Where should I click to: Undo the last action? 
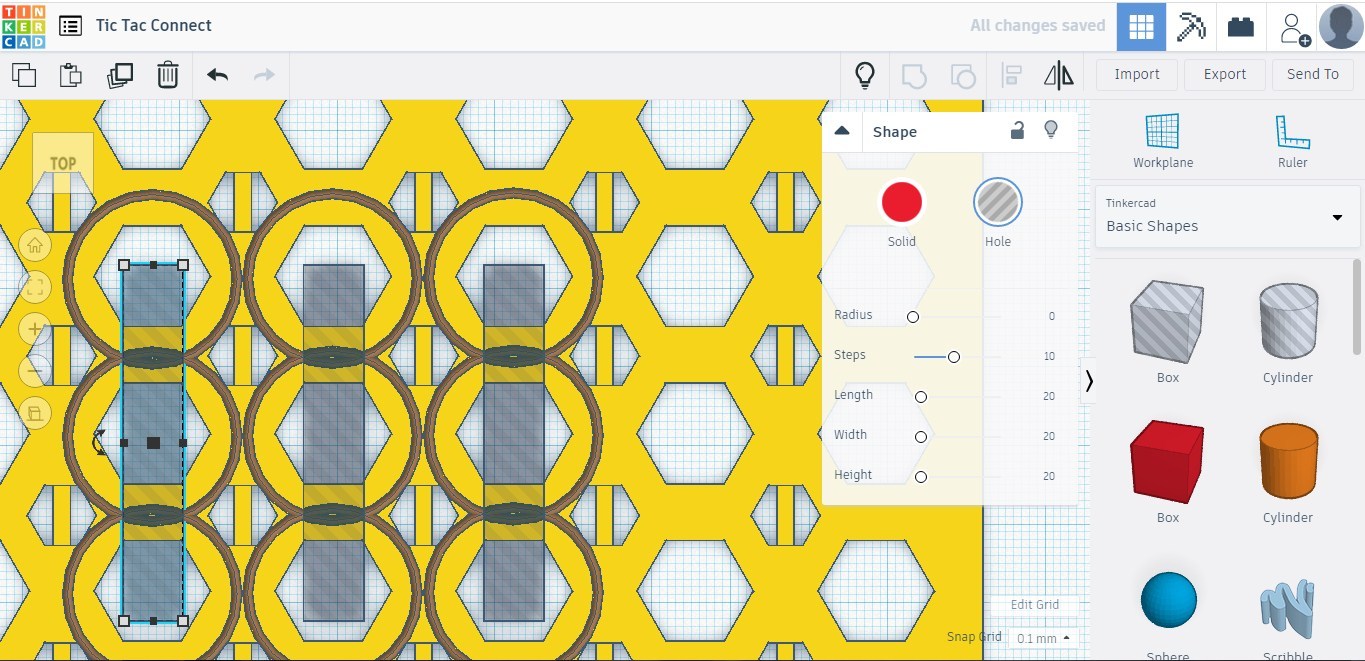[217, 75]
